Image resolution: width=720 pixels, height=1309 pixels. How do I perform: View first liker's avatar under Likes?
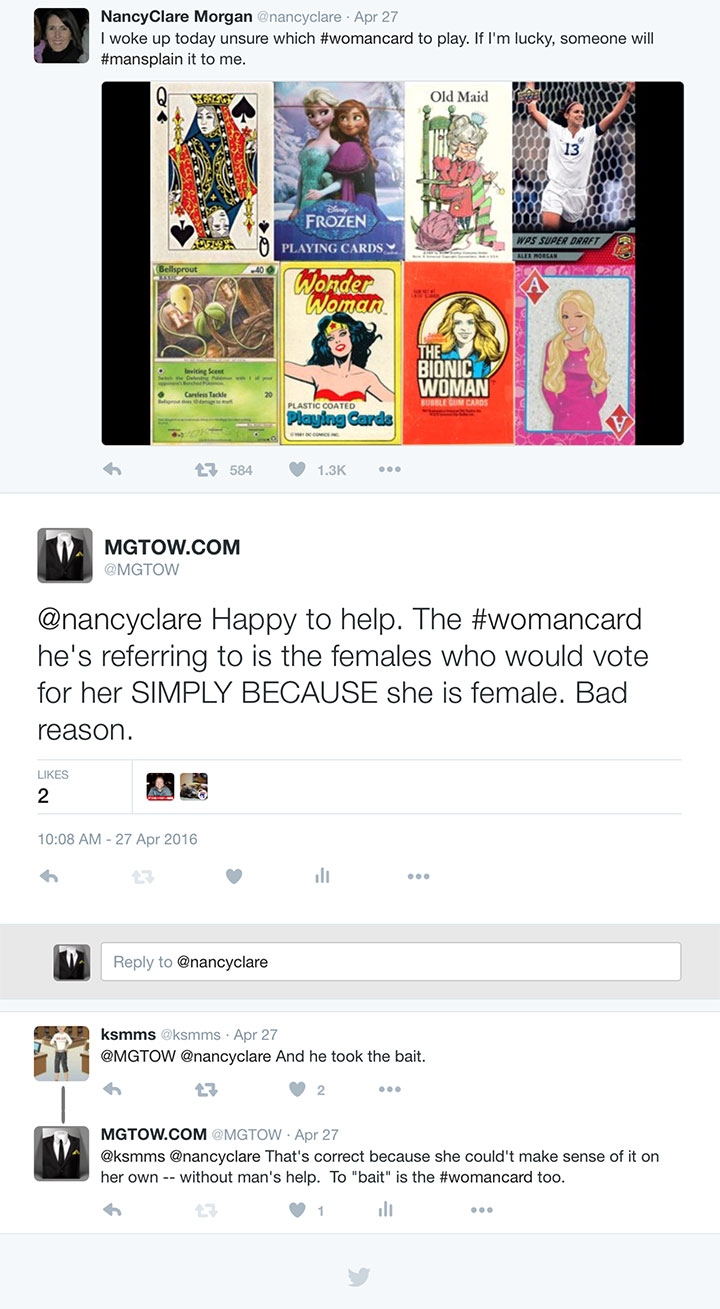(x=159, y=787)
